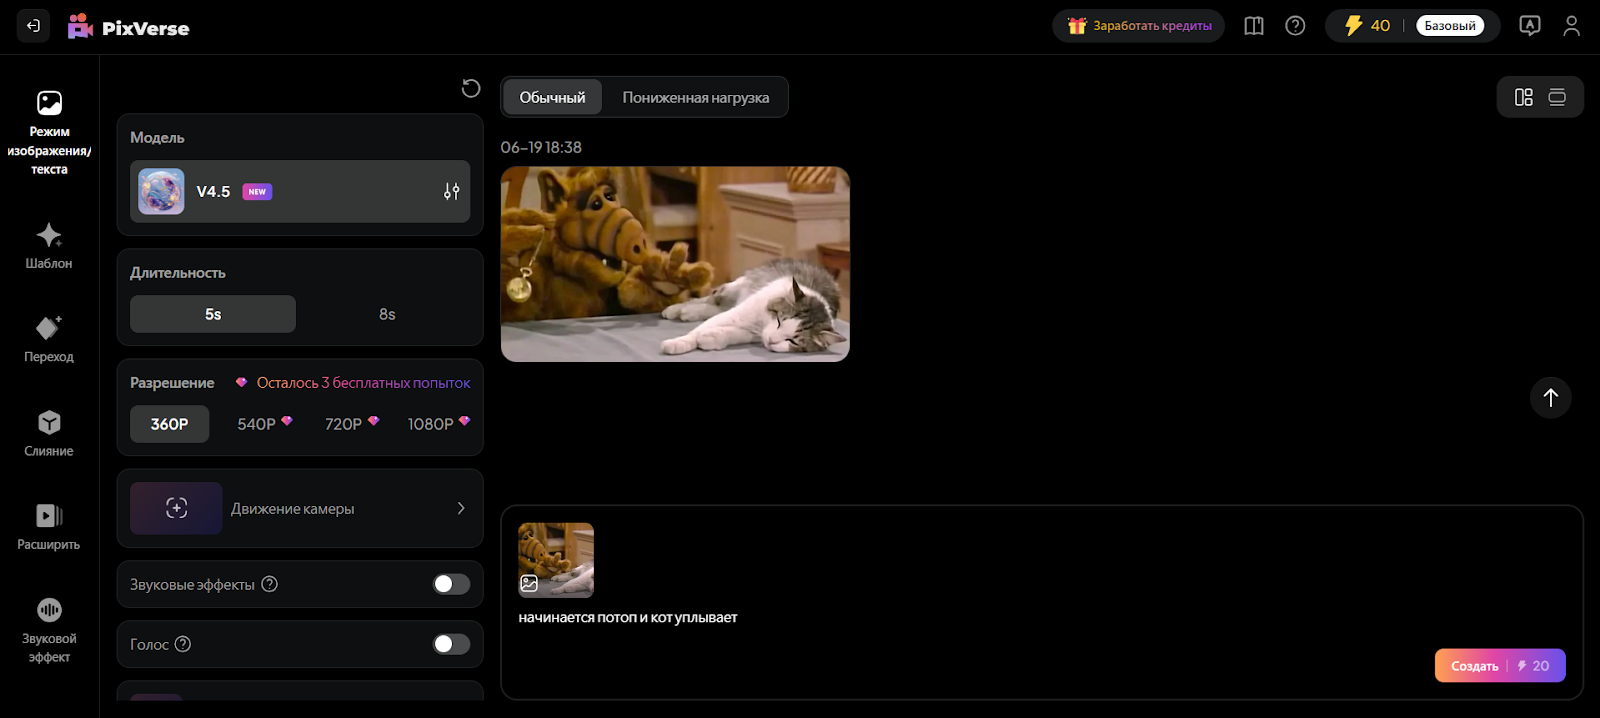Click the Базовый plan badge
1600x718 pixels.
1450,26
